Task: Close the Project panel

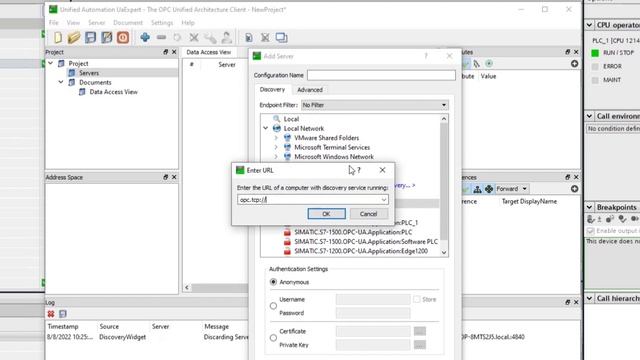Action: point(174,52)
